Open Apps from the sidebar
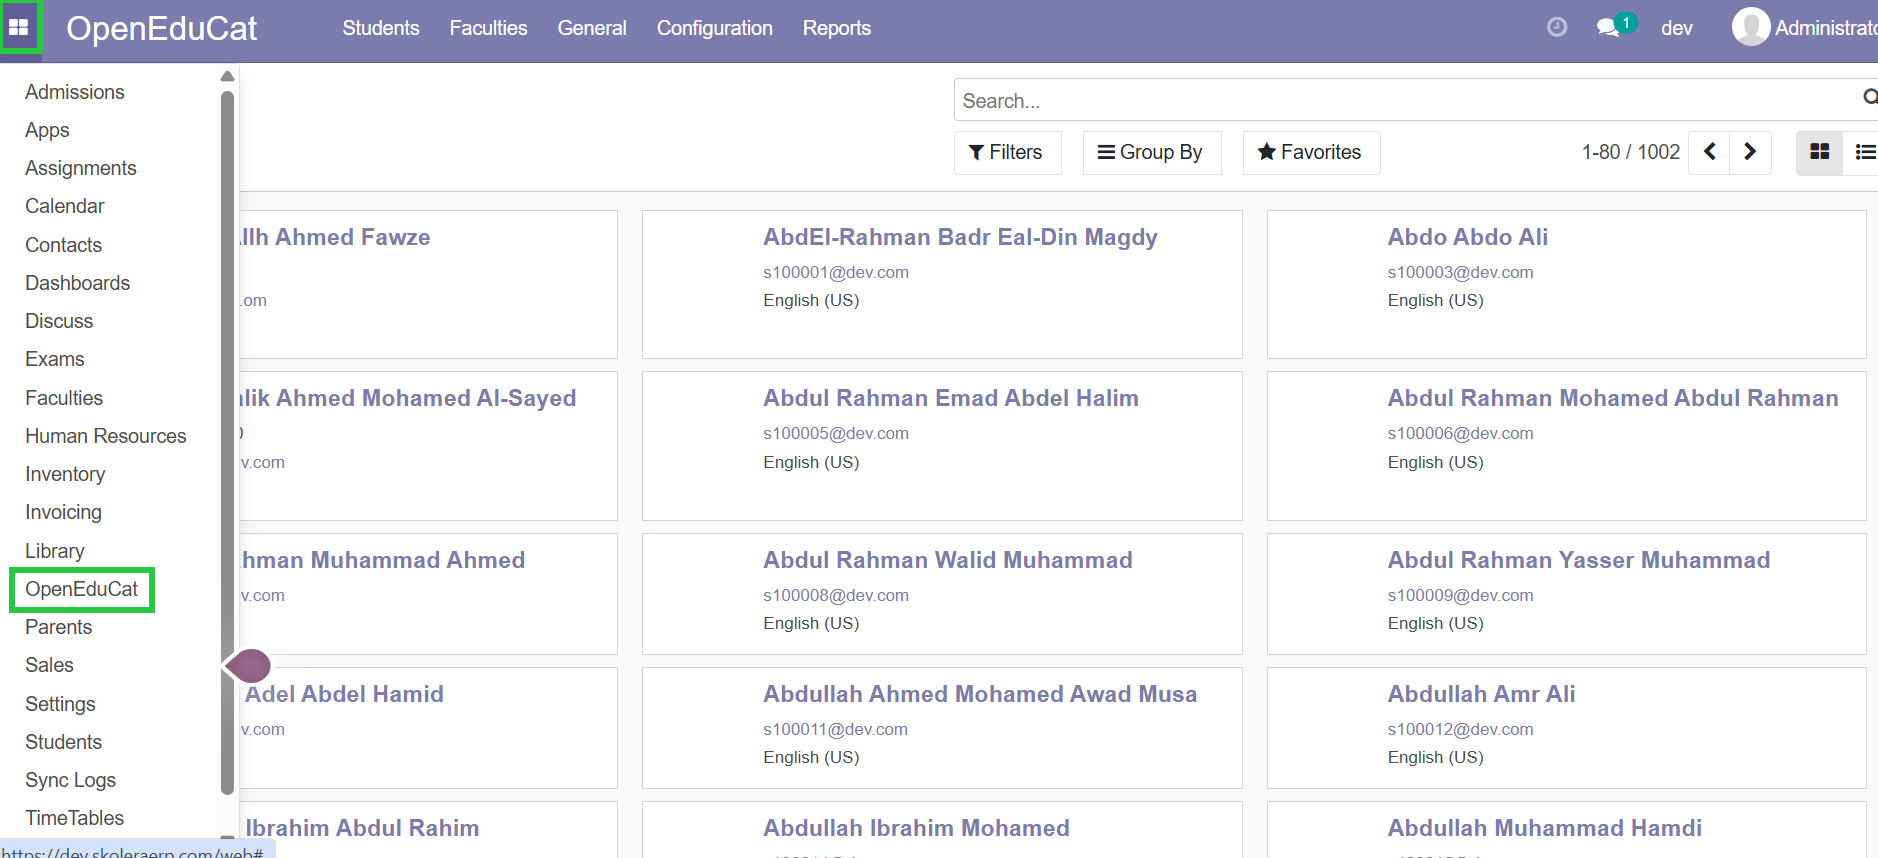 coord(47,130)
